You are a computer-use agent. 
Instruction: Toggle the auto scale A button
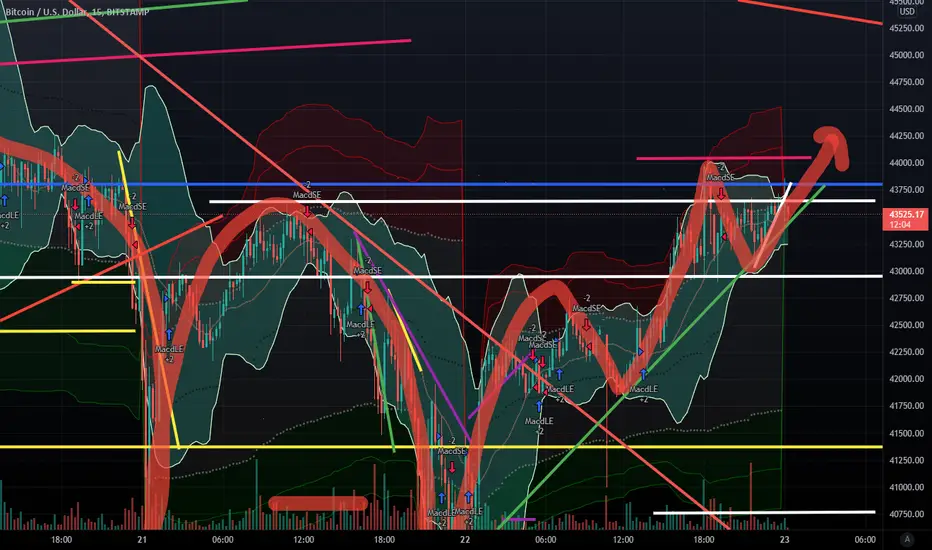tap(906, 539)
